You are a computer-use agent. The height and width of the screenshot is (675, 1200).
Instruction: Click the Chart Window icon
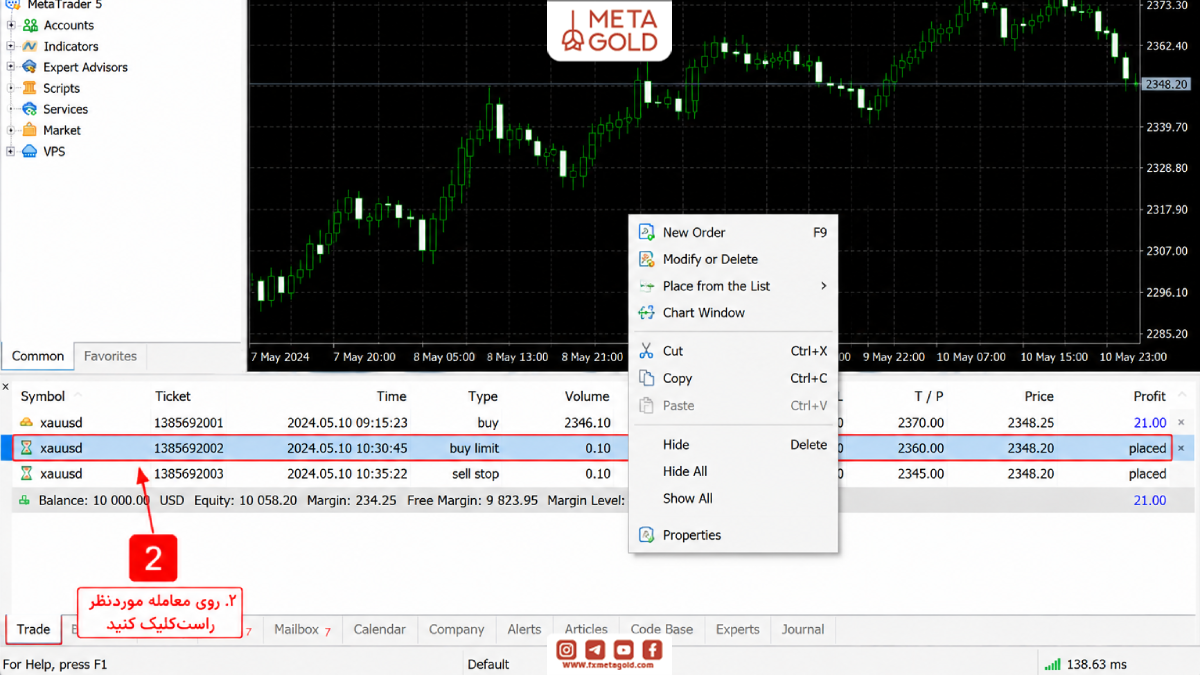[646, 312]
